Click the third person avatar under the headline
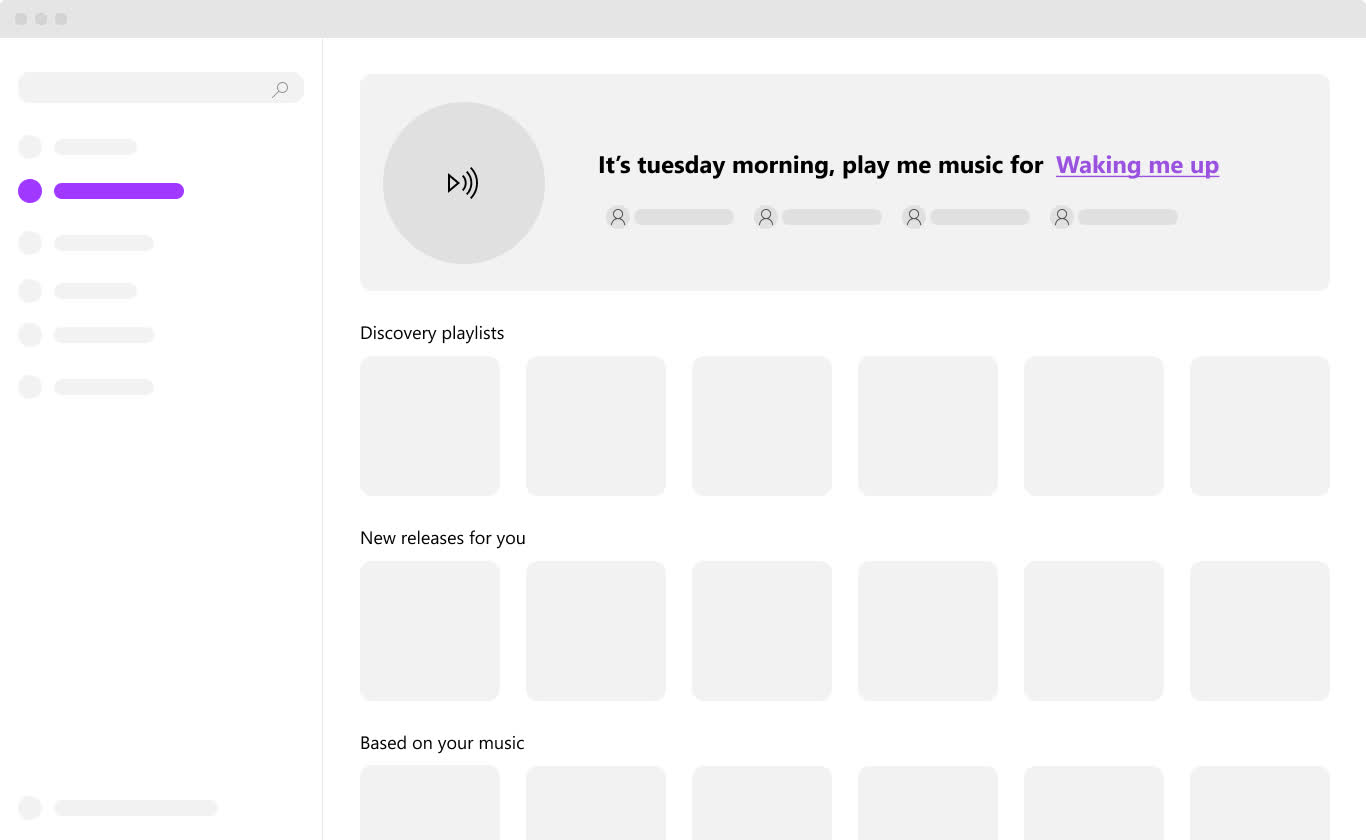 914,217
